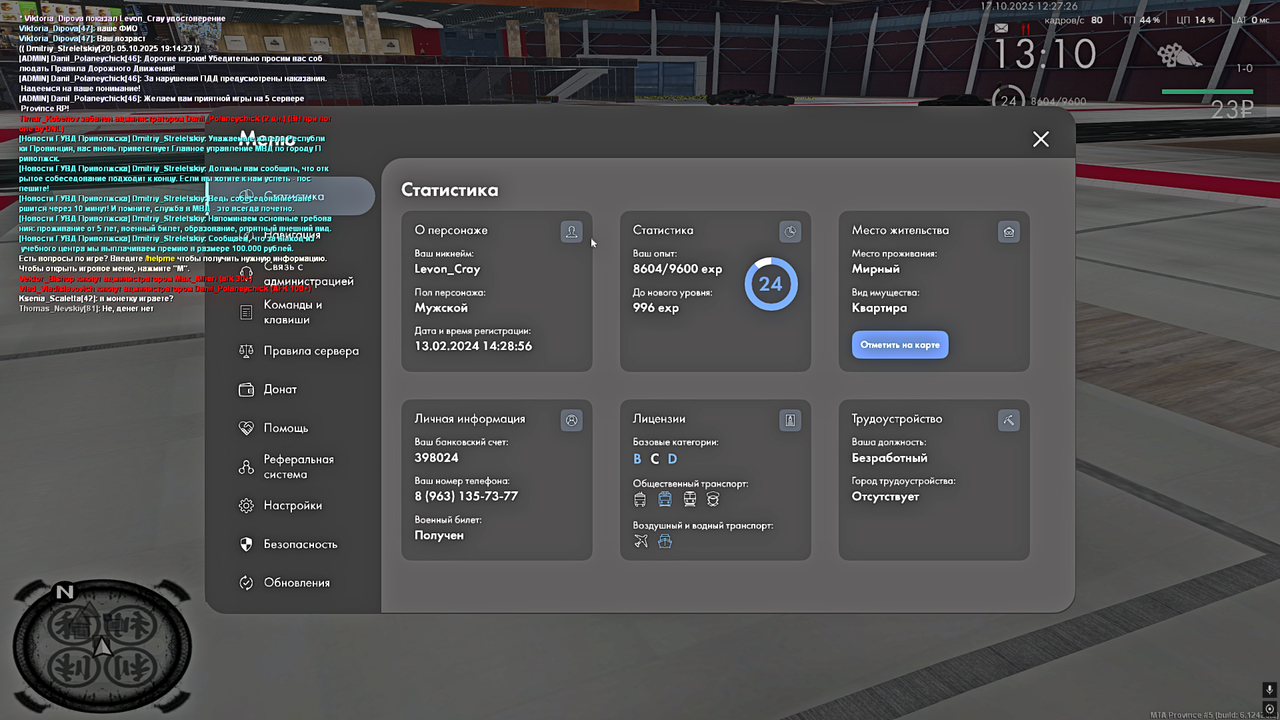Click the 23₽ money balance

[x=1231, y=110]
